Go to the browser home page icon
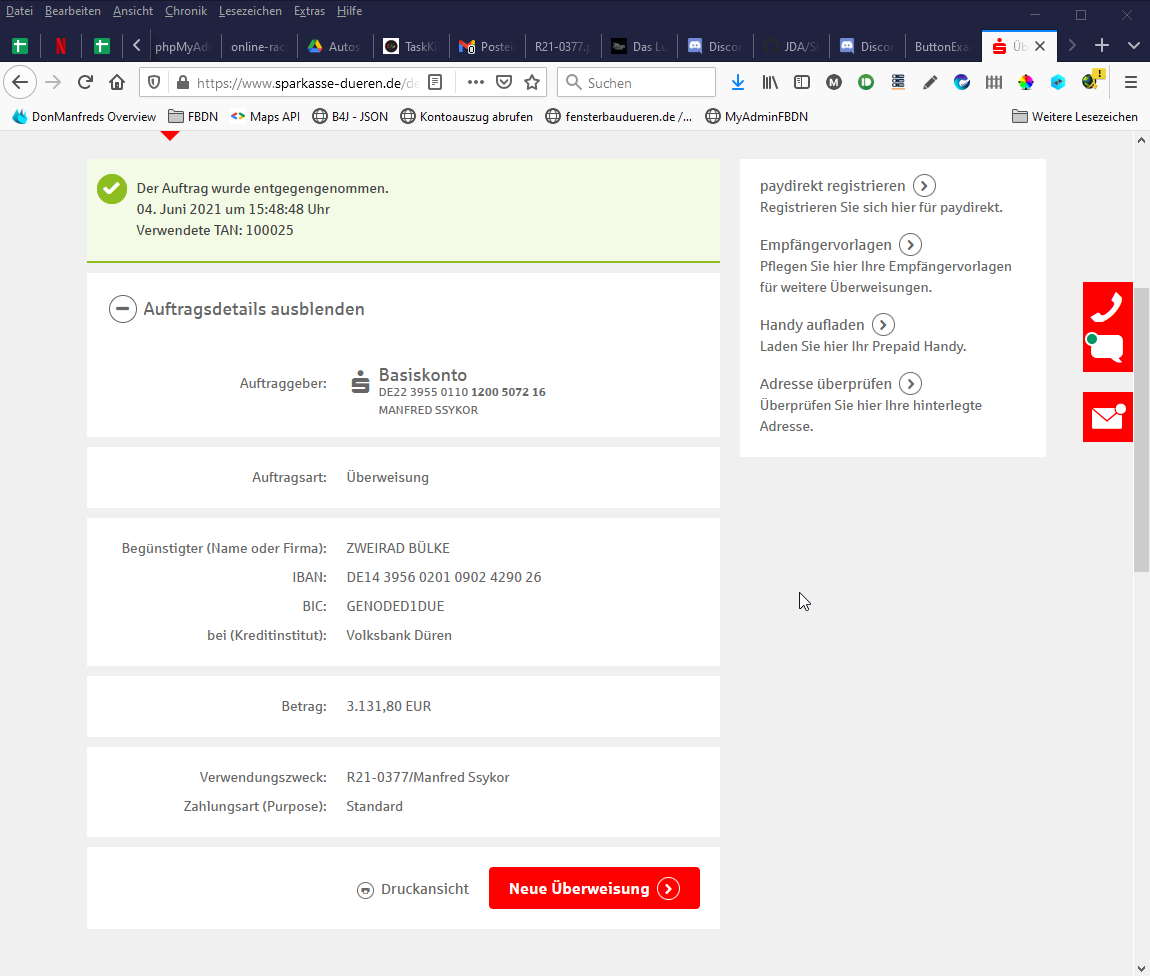Viewport: 1150px width, 976px height. 117,82
